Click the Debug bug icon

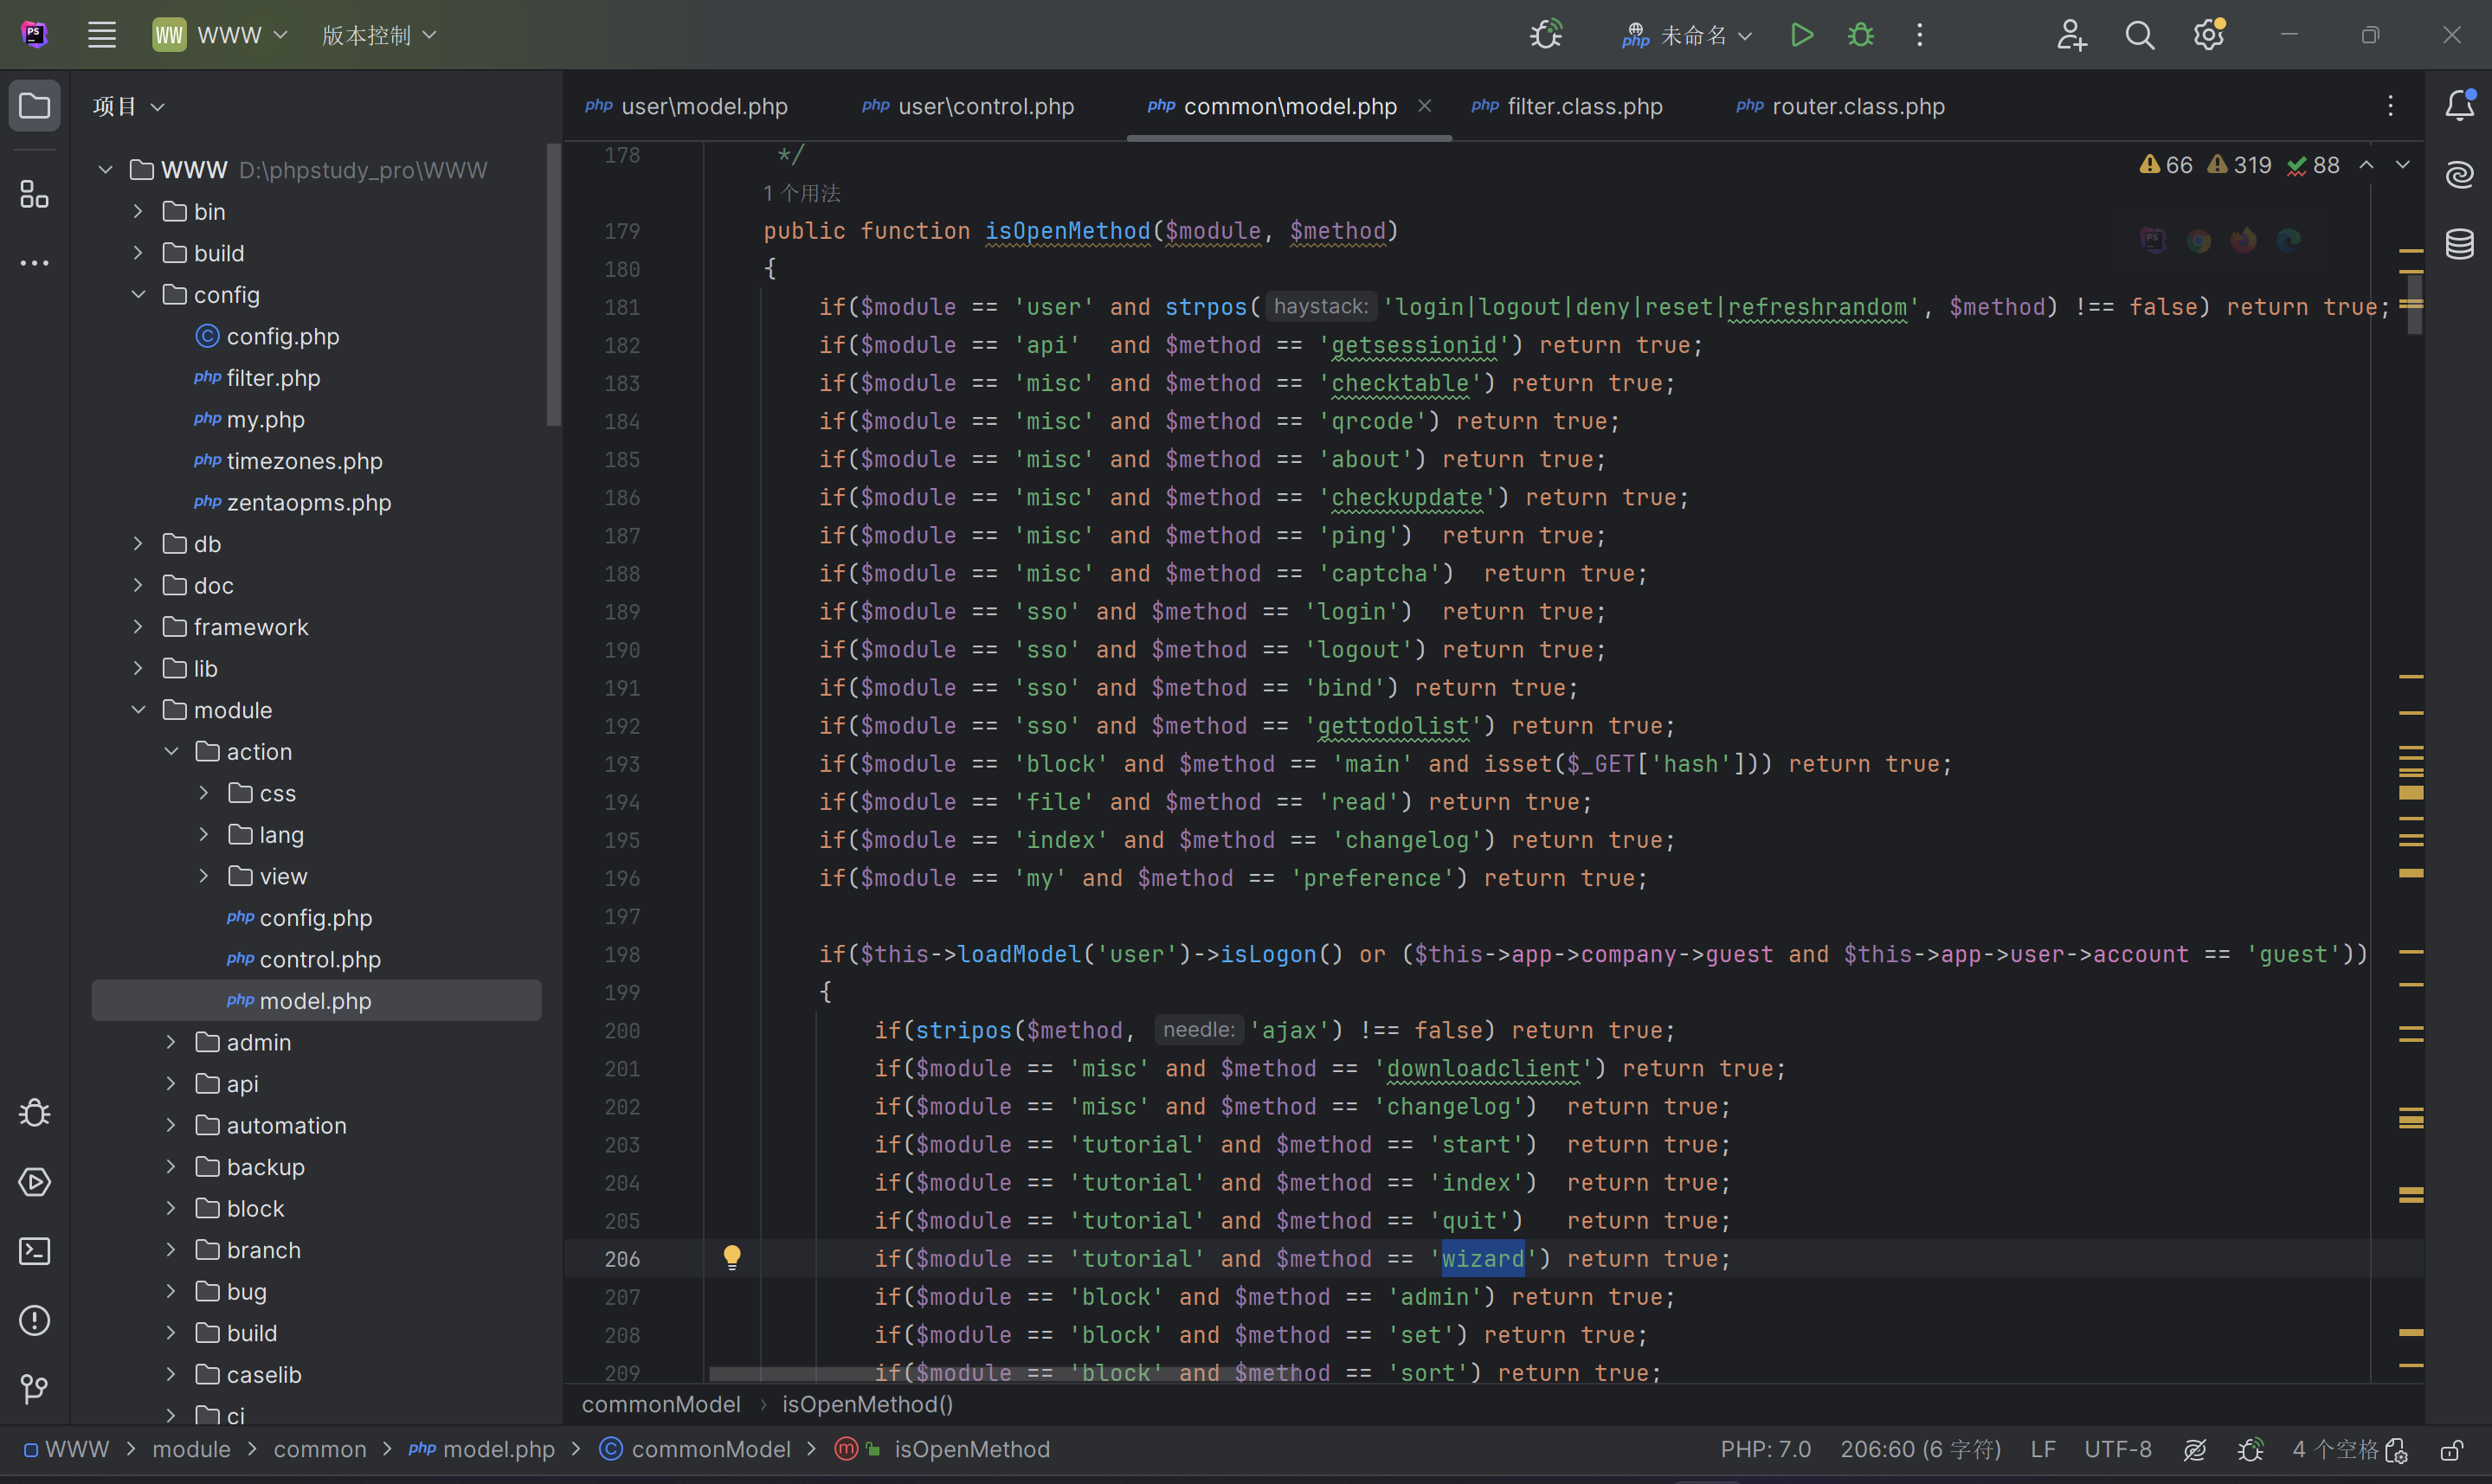(1861, 36)
